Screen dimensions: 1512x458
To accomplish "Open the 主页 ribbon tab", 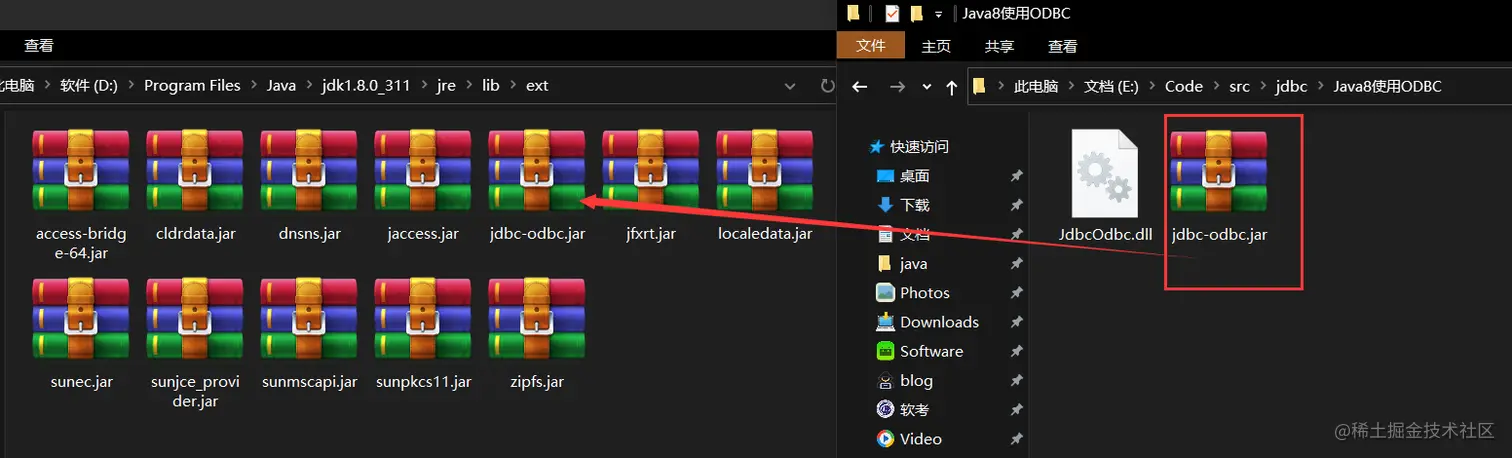I will point(936,46).
